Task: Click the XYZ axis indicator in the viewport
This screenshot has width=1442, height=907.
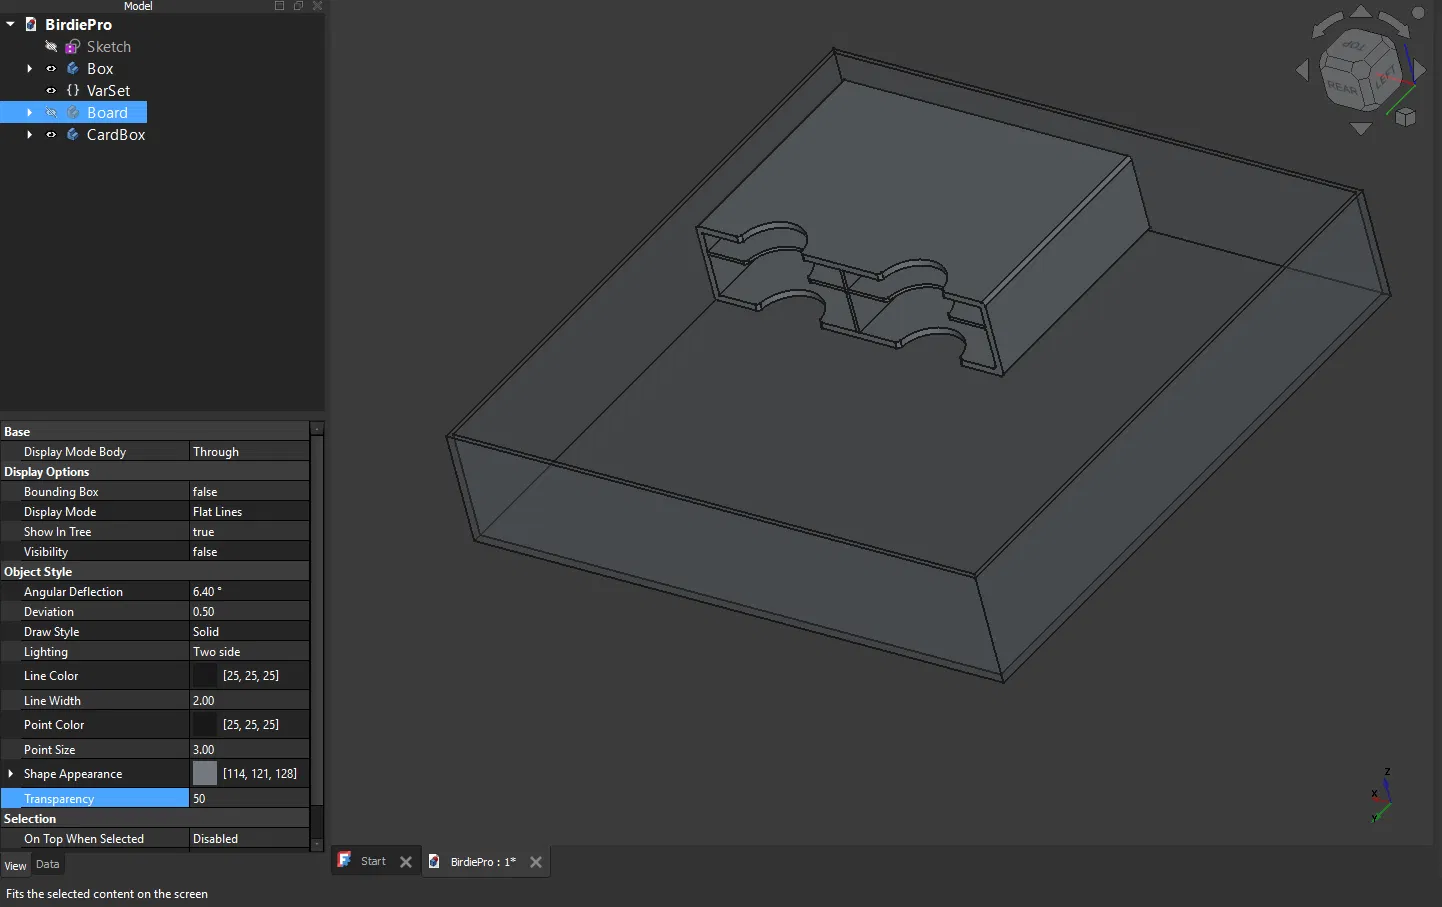Action: [1381, 795]
